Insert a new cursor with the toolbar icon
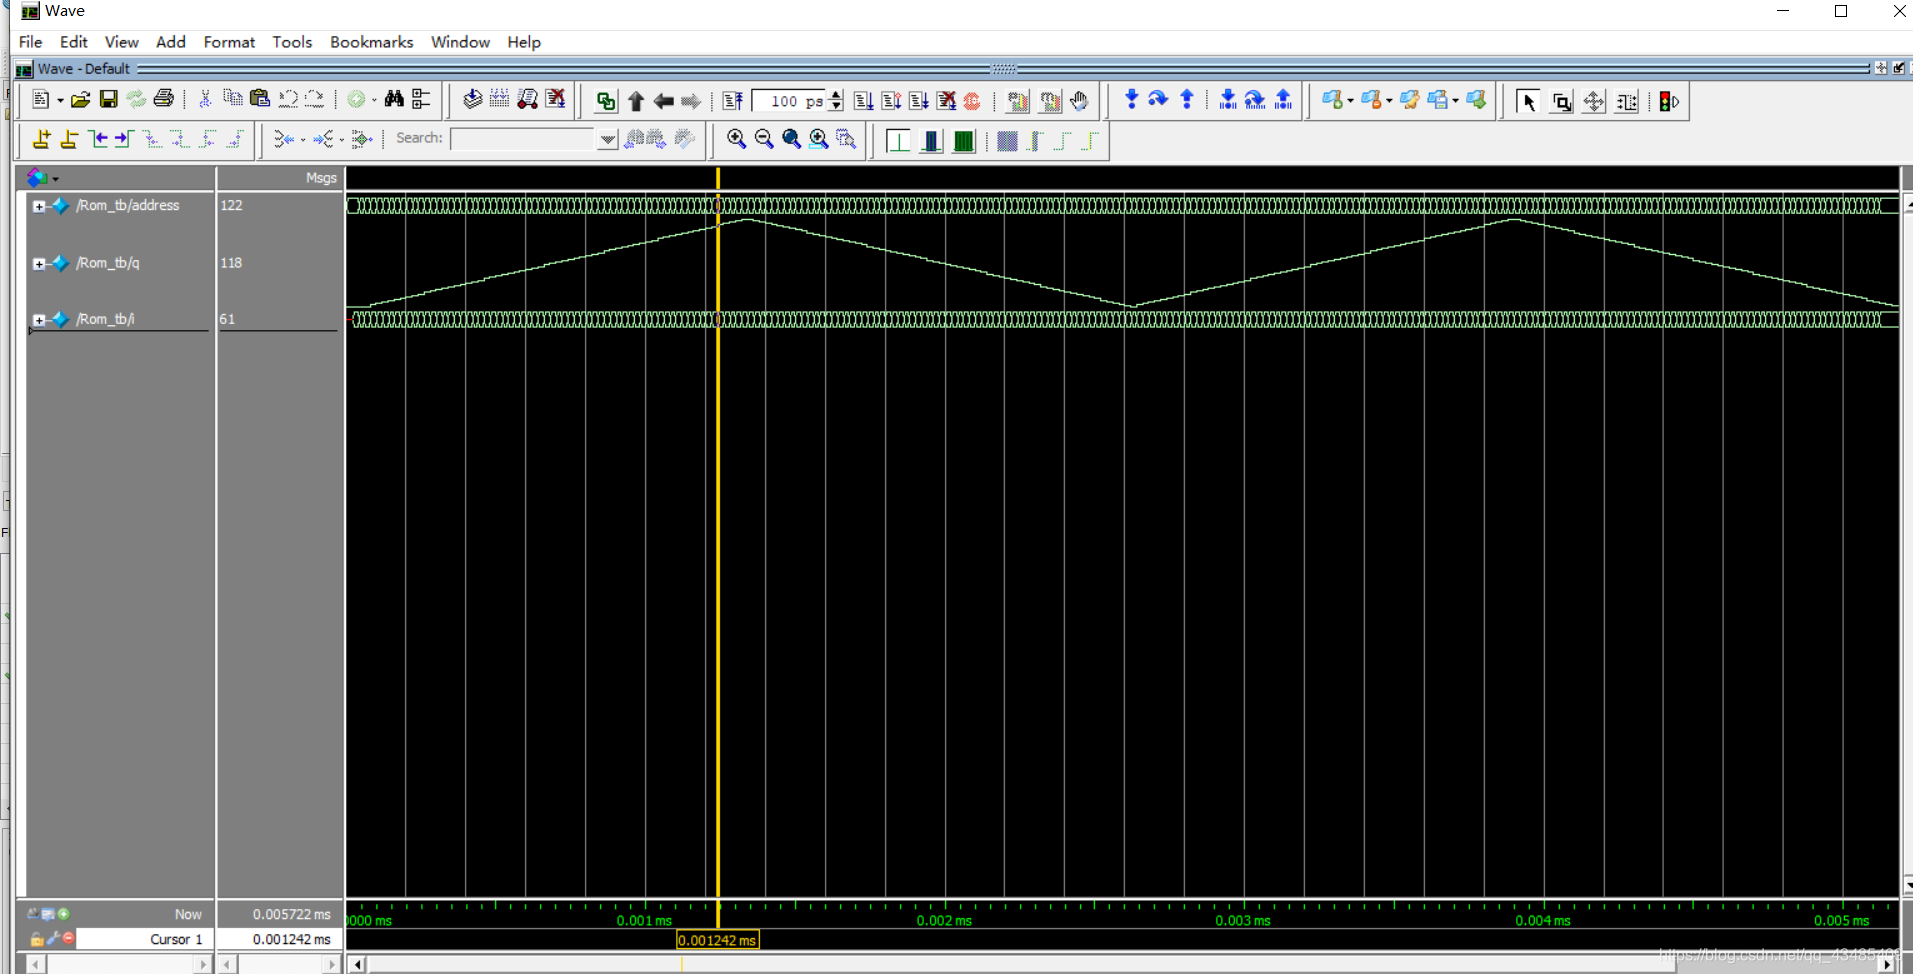 [x=41, y=139]
